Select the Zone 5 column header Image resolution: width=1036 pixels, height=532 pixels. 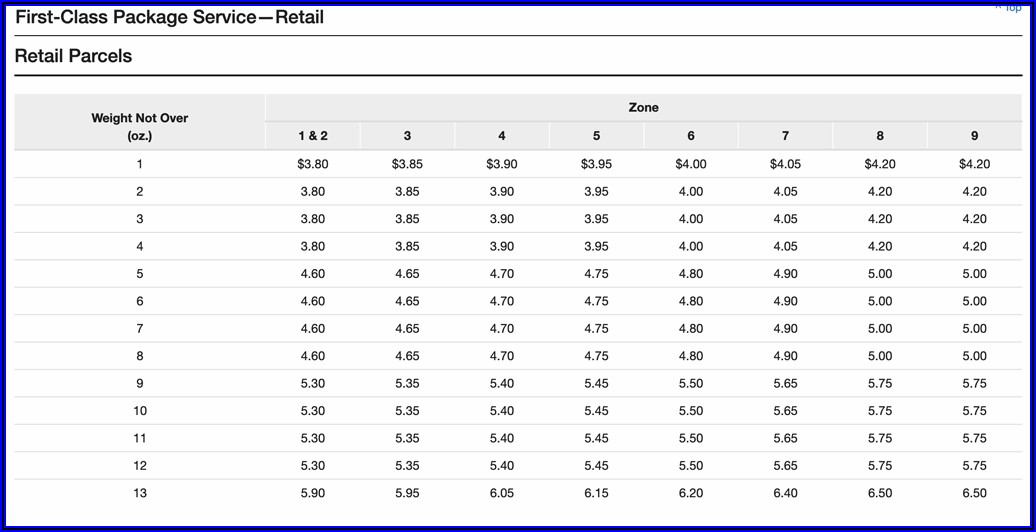tap(596, 136)
